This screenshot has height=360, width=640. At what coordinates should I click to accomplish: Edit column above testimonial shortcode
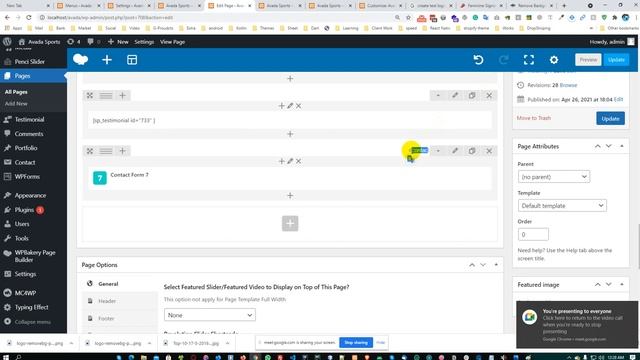pos(290,106)
